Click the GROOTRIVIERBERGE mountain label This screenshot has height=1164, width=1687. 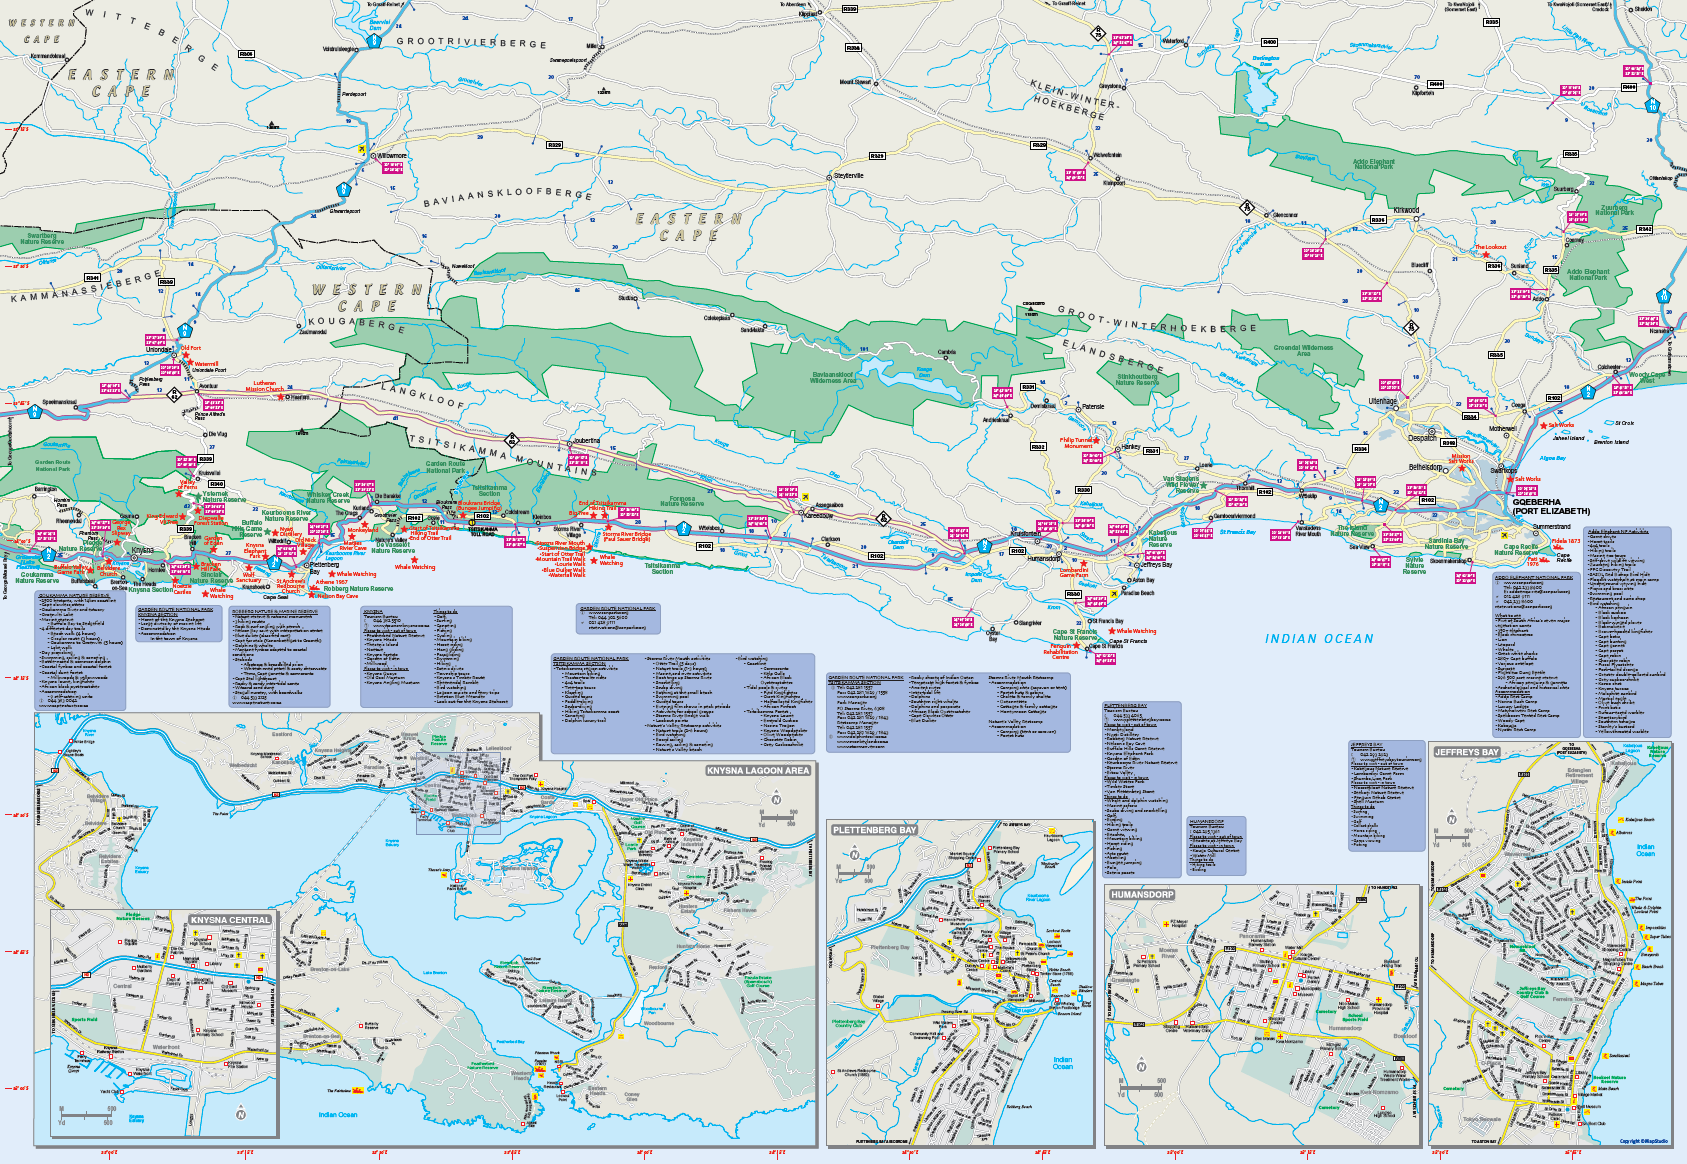click(x=472, y=43)
